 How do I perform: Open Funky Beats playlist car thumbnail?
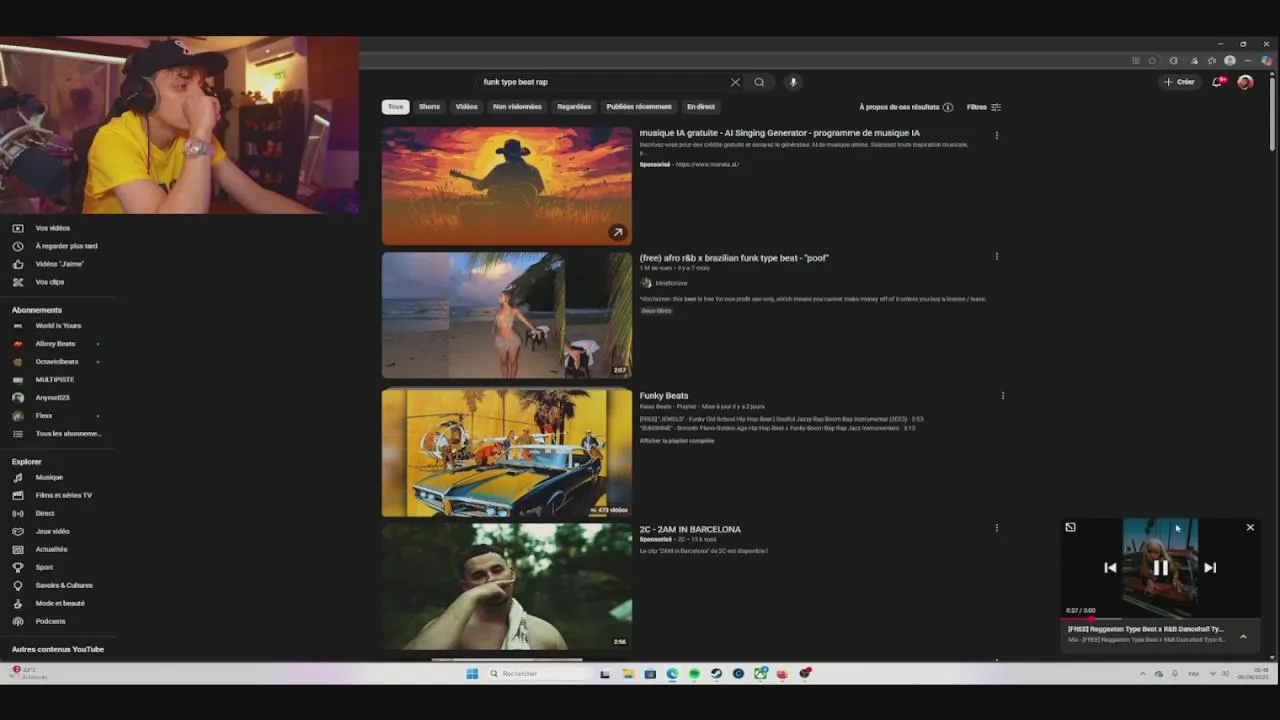(x=507, y=452)
